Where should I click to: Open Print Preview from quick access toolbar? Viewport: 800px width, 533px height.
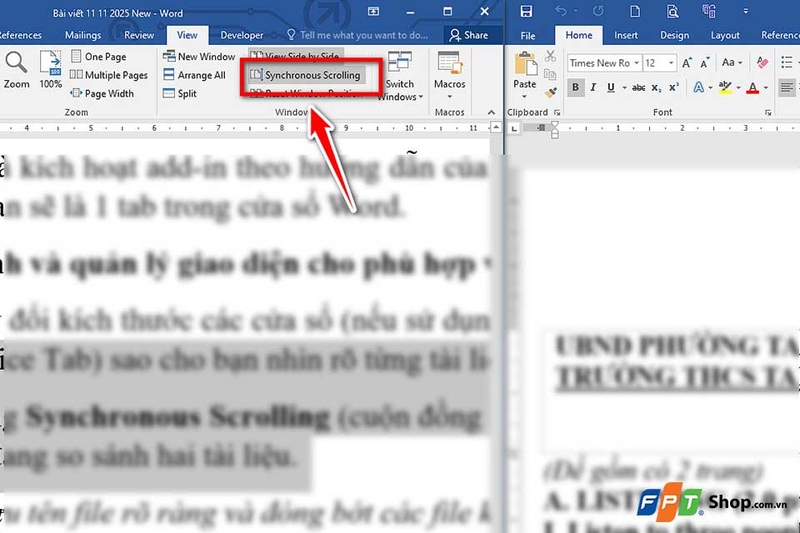pyautogui.click(x=672, y=11)
